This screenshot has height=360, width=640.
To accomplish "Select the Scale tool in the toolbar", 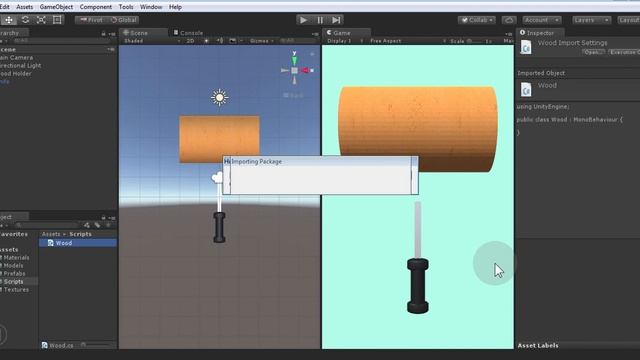I will tap(41, 20).
